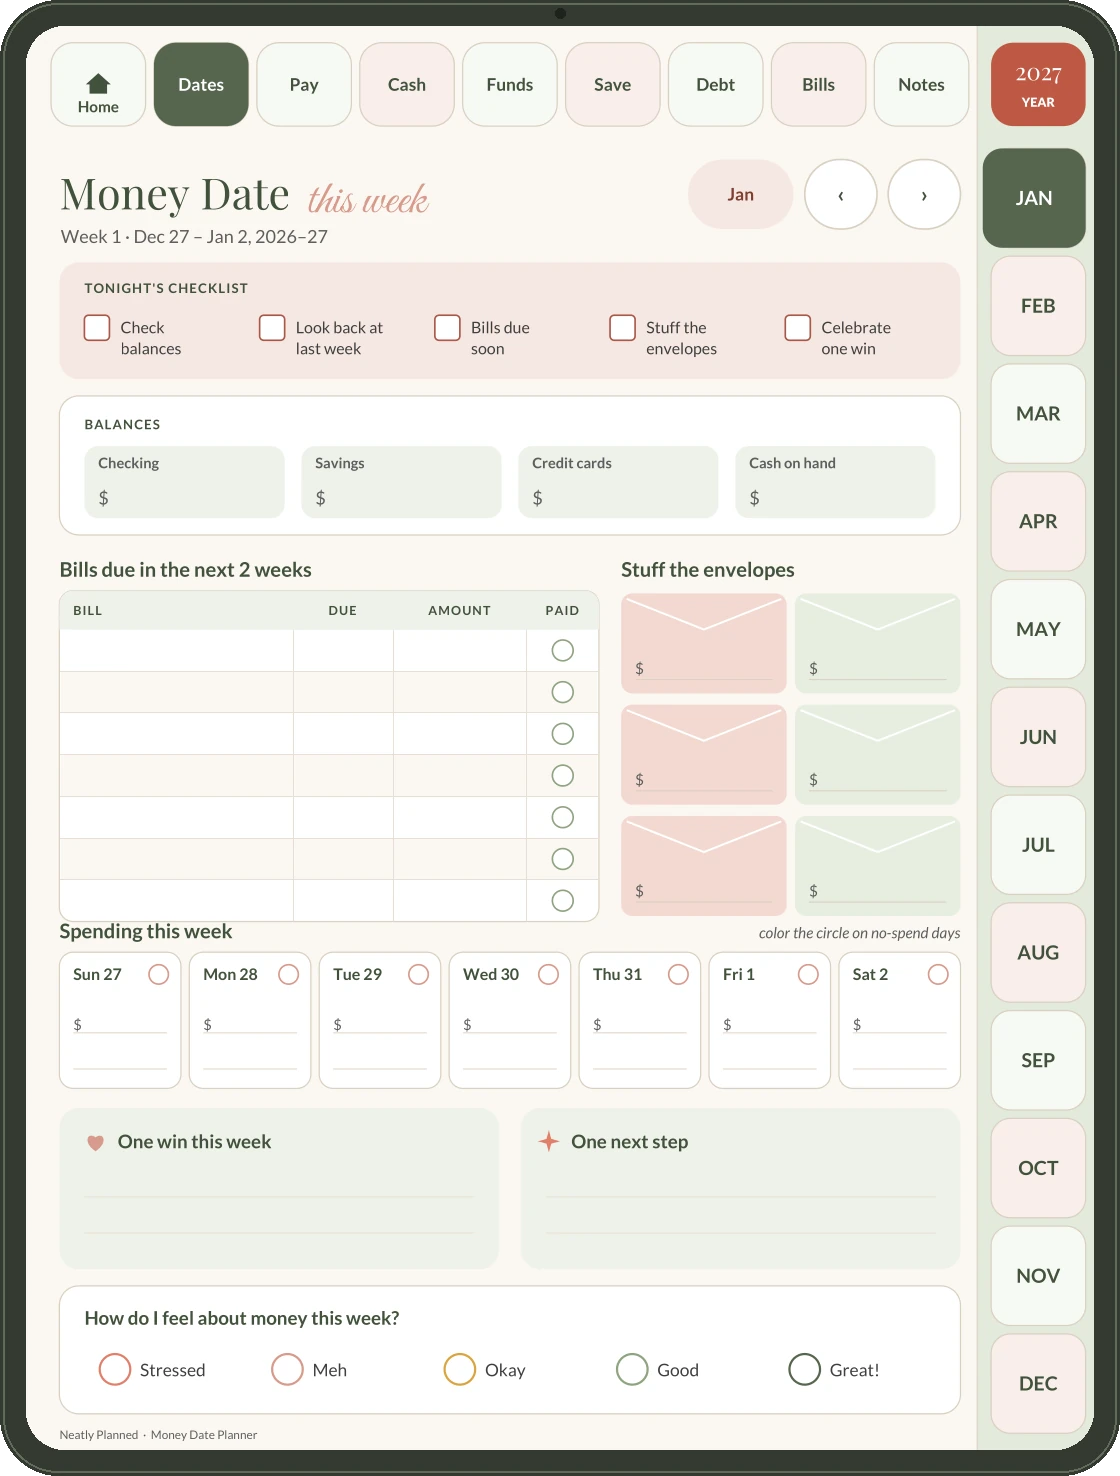Screen dimensions: 1120x1476
Task: Open the Debt tab
Action: pyautogui.click(x=716, y=84)
